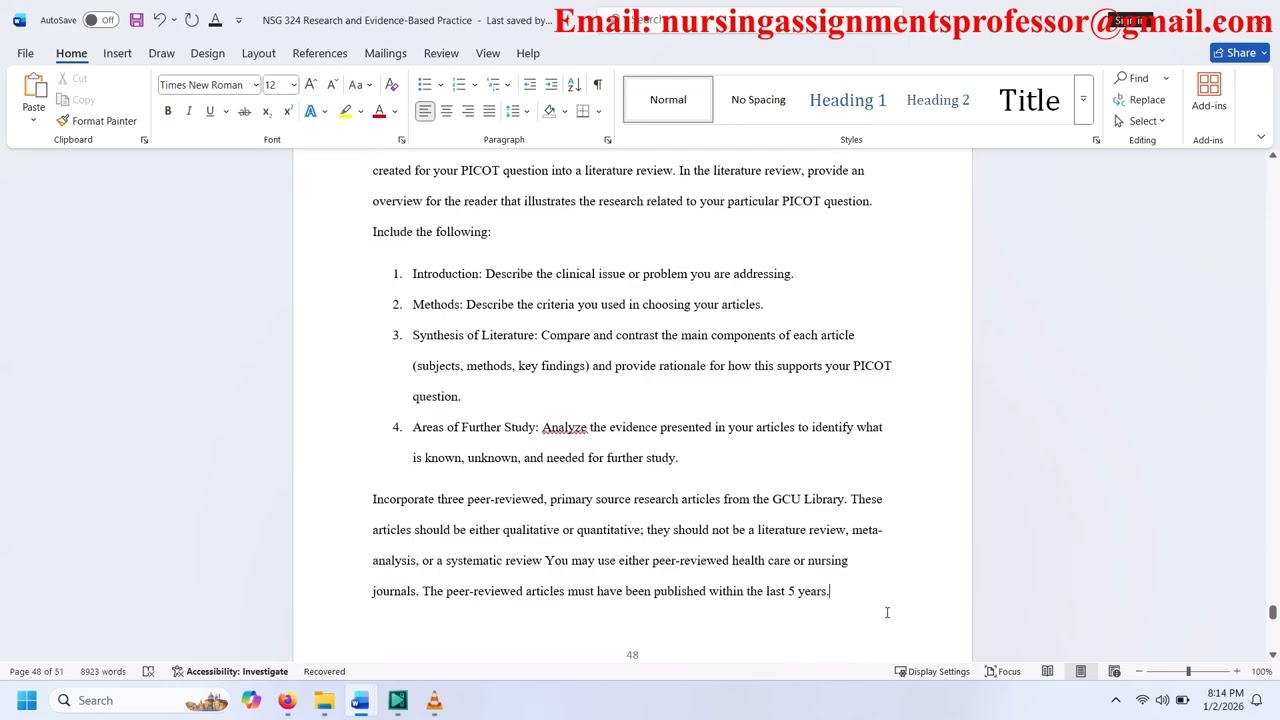Toggle Italic formatting
This screenshot has height=720, width=1280.
189,111
